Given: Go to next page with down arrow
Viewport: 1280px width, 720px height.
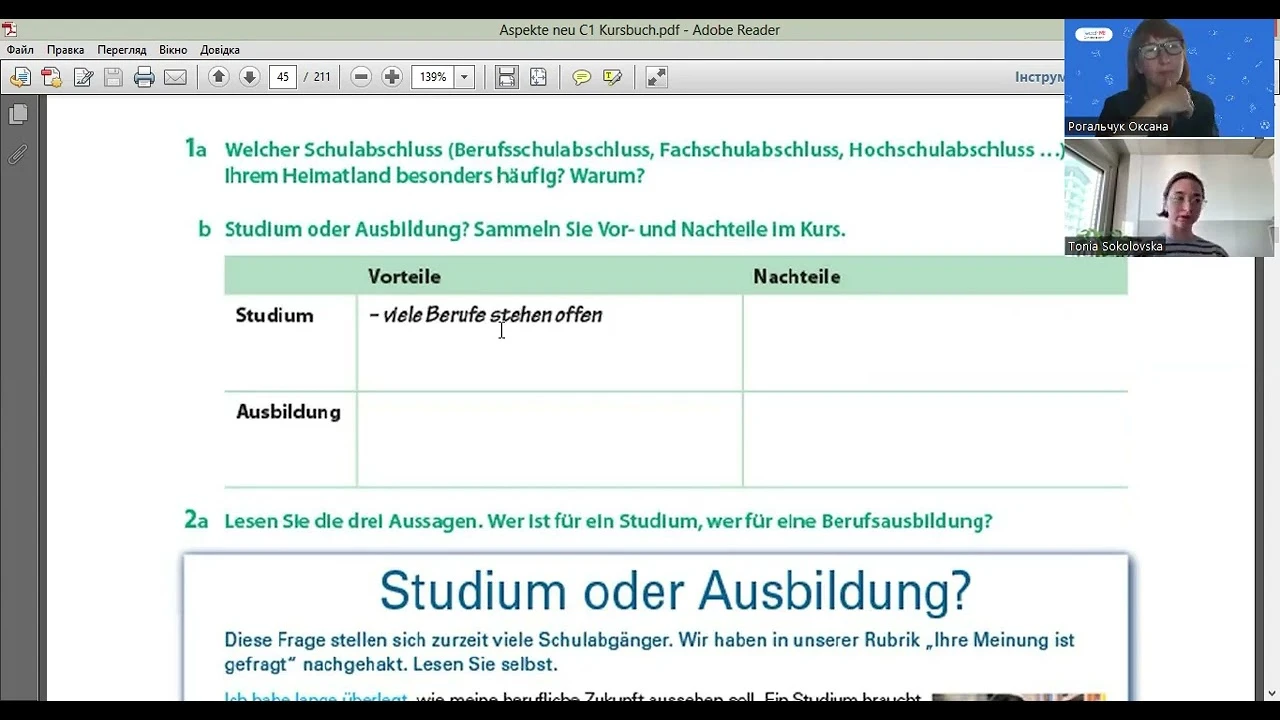Looking at the screenshot, I should tap(250, 77).
